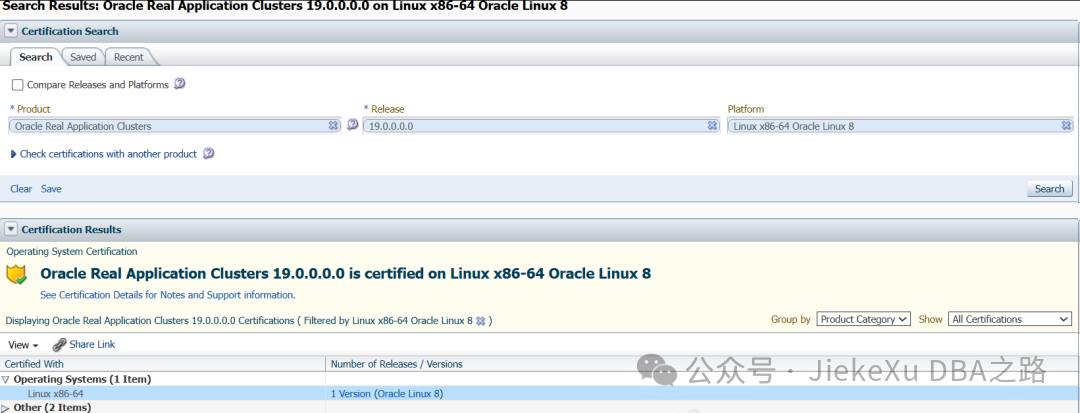Screen dimensions: 1080x413
Task: Open the Show All Certifications dropdown
Action: pyautogui.click(x=1010, y=319)
